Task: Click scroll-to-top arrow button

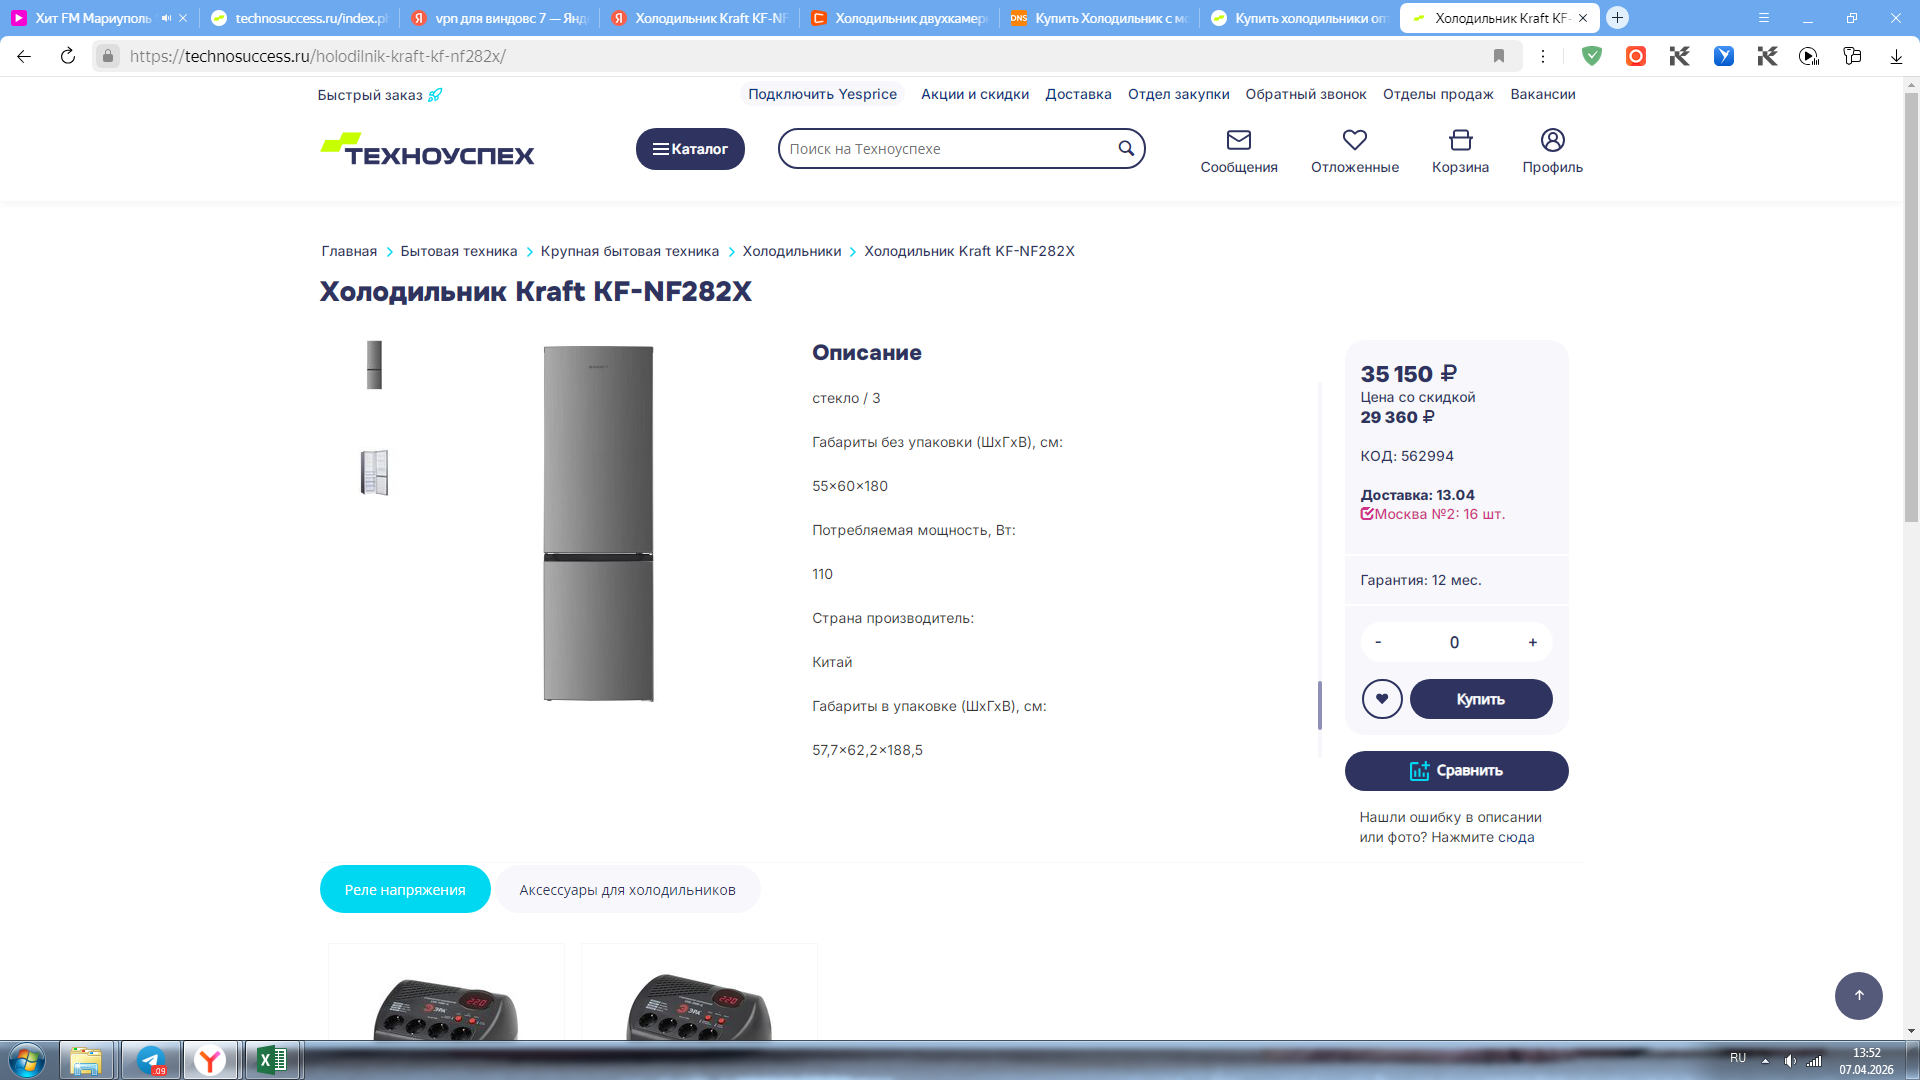Action: coord(1858,995)
